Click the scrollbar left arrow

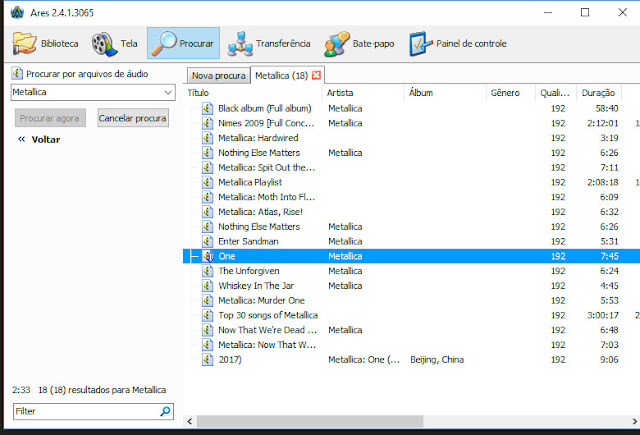click(x=189, y=421)
